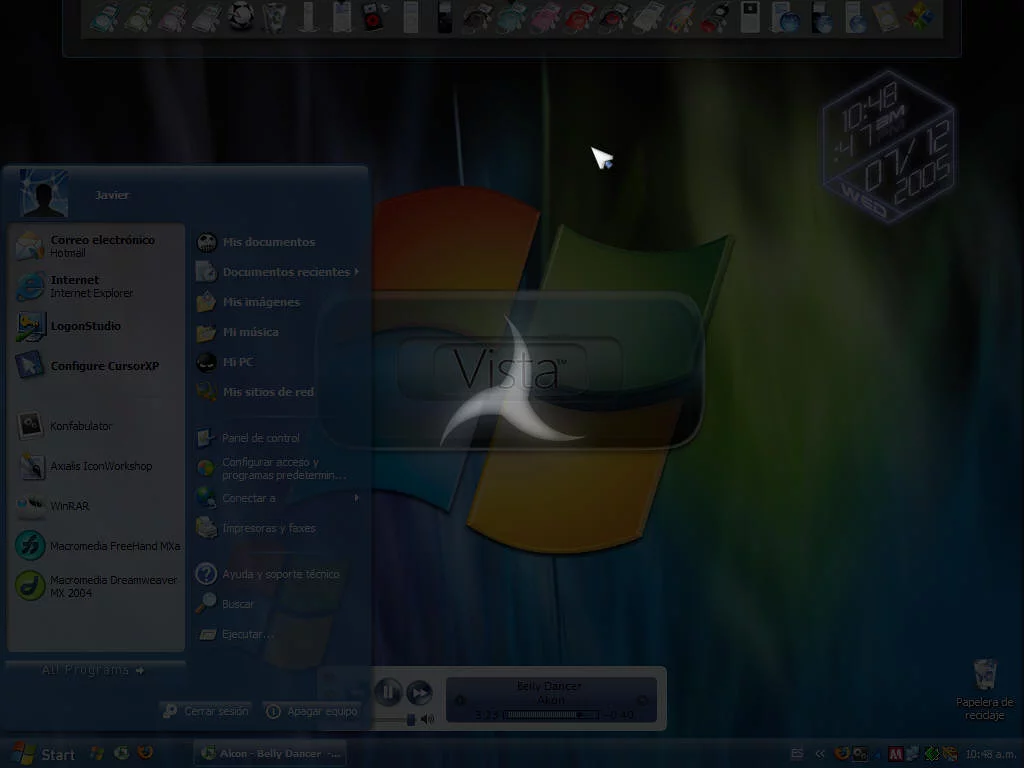Expand All Programs list
1024x768 pixels.
pyautogui.click(x=93, y=670)
